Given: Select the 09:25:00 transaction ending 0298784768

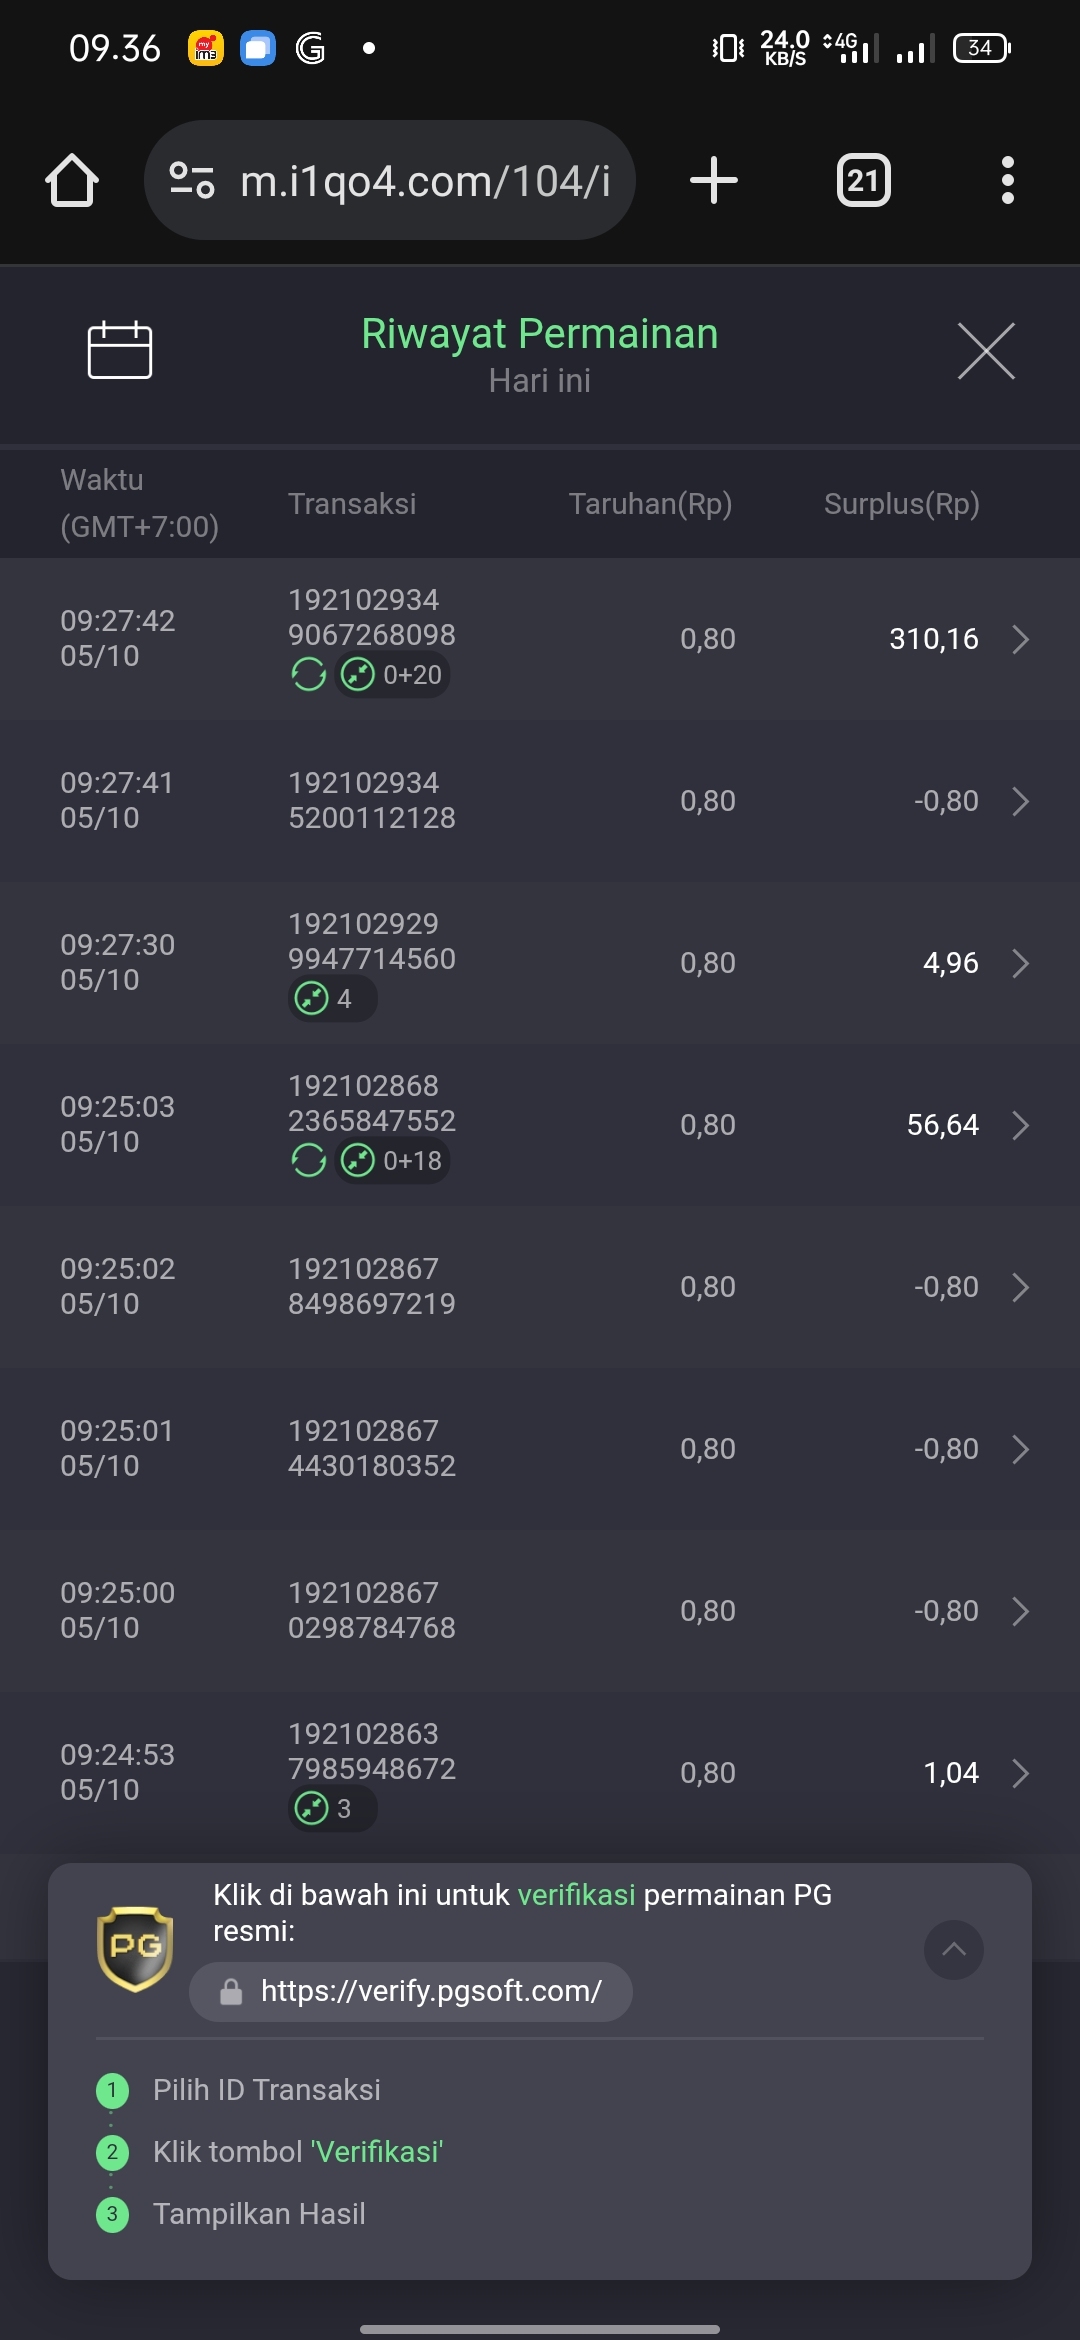Looking at the screenshot, I should [x=540, y=1611].
